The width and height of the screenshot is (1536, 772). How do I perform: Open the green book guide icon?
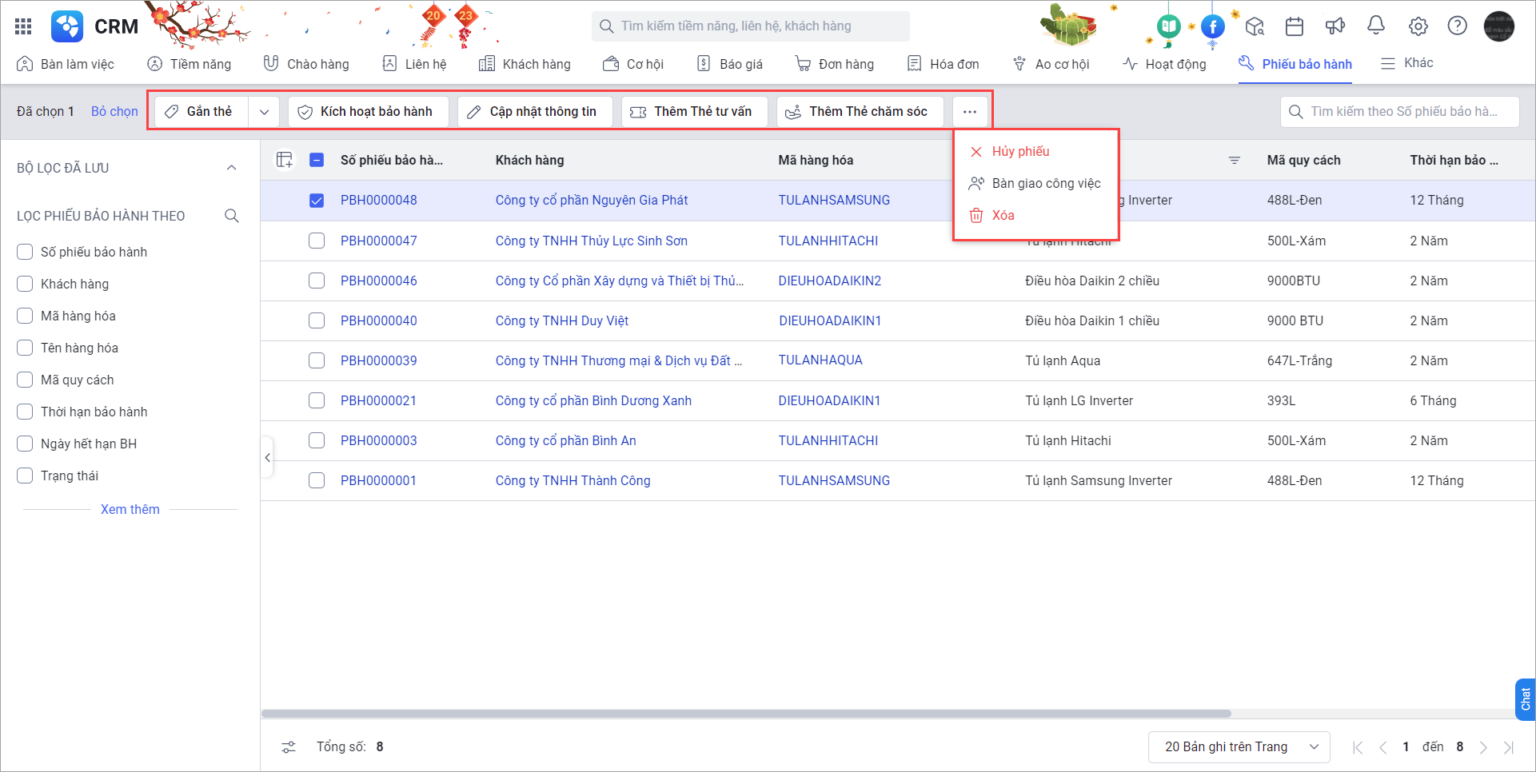coord(1168,26)
